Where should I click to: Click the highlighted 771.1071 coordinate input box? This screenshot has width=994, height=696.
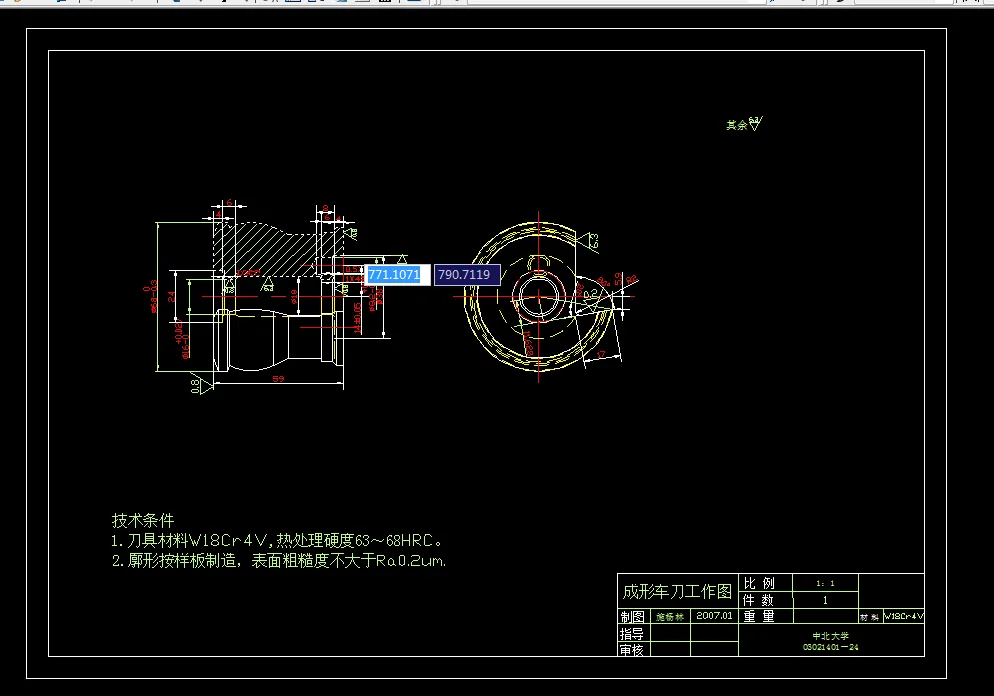point(397,274)
